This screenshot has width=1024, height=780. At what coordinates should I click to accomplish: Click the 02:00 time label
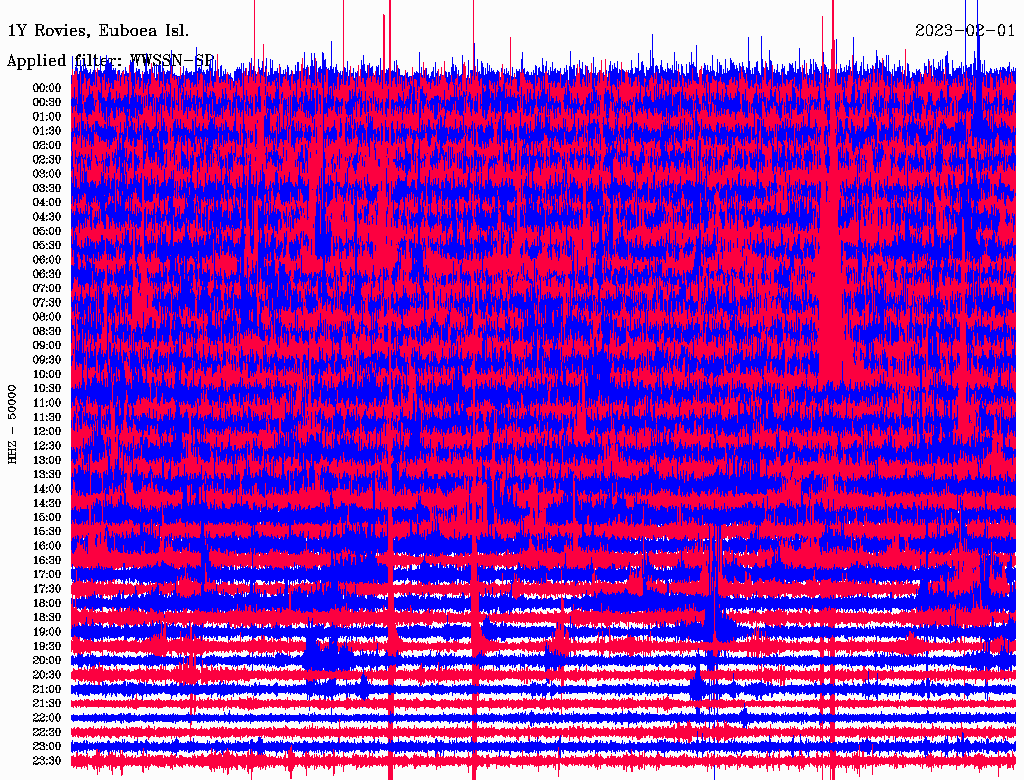47,146
